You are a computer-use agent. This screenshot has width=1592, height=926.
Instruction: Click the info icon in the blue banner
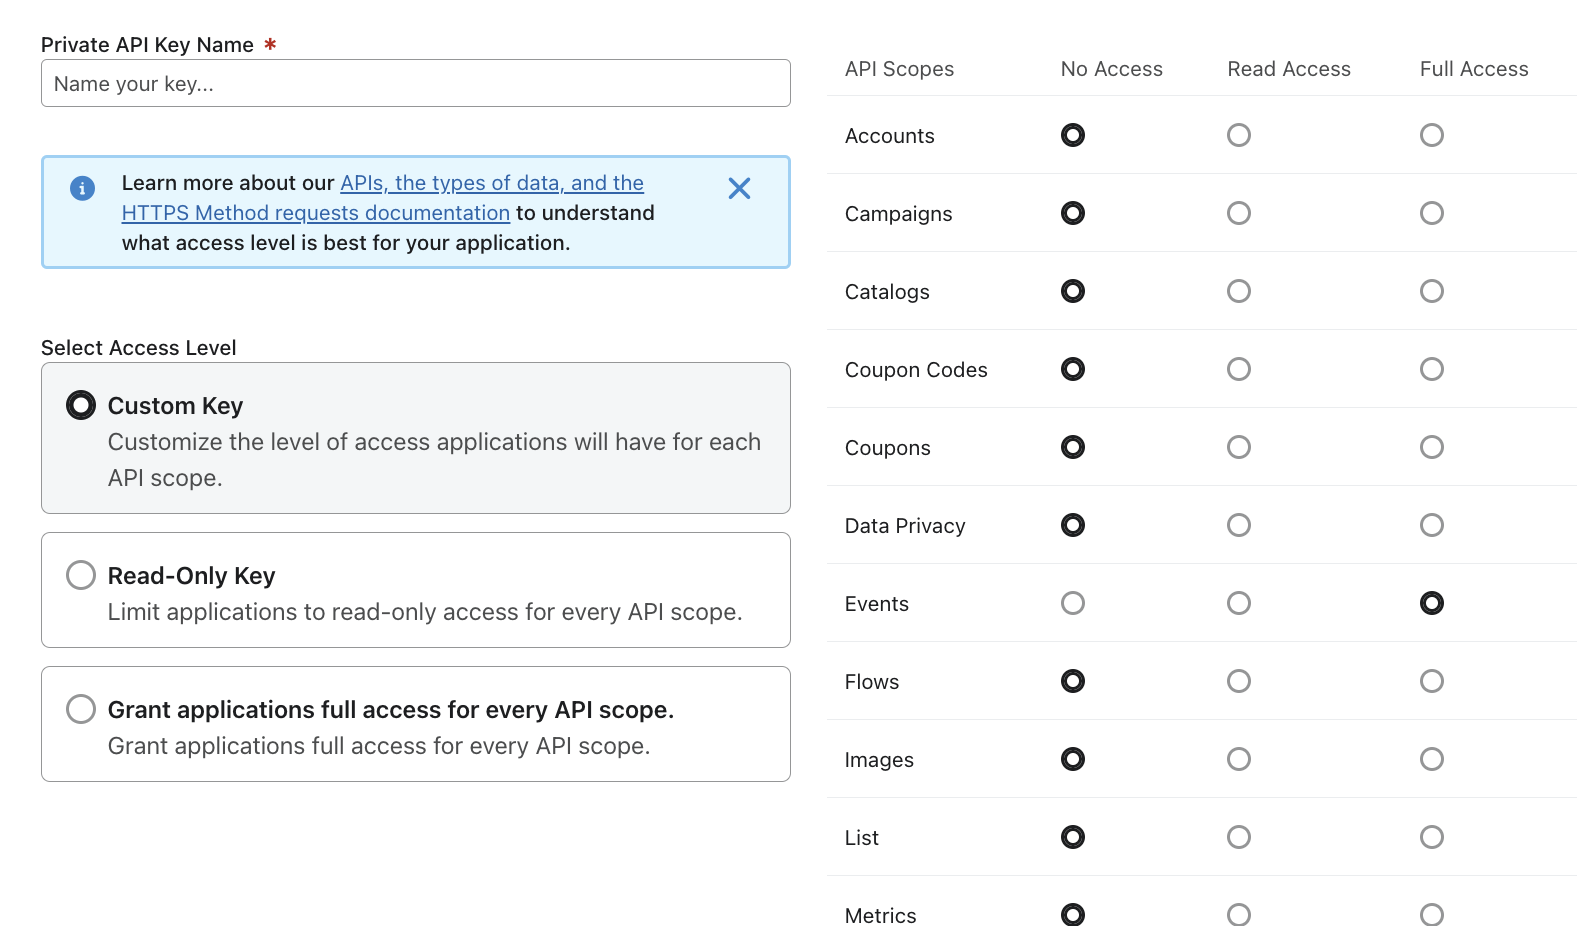(82, 188)
